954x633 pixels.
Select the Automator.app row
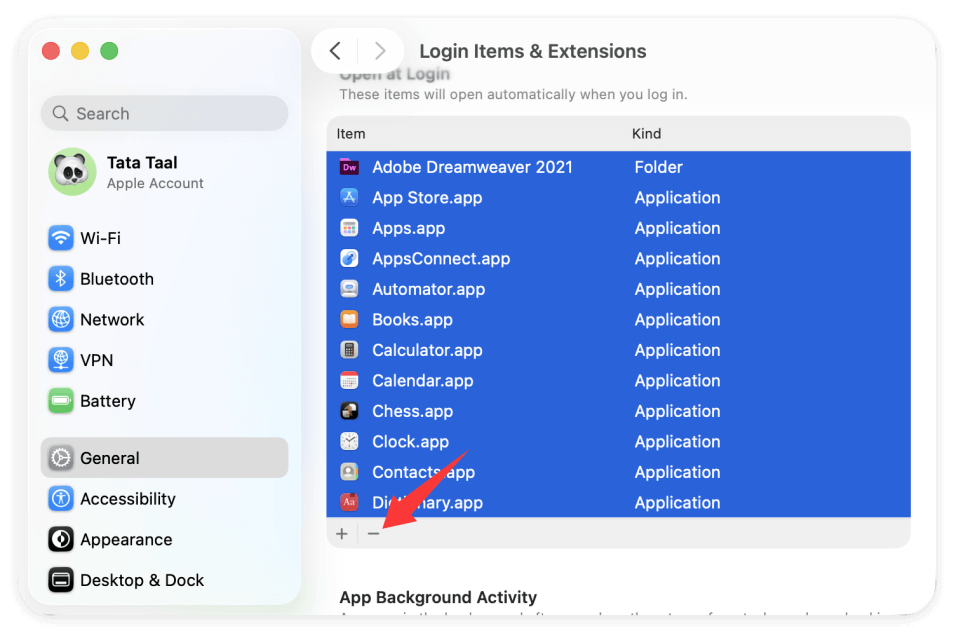pos(500,289)
